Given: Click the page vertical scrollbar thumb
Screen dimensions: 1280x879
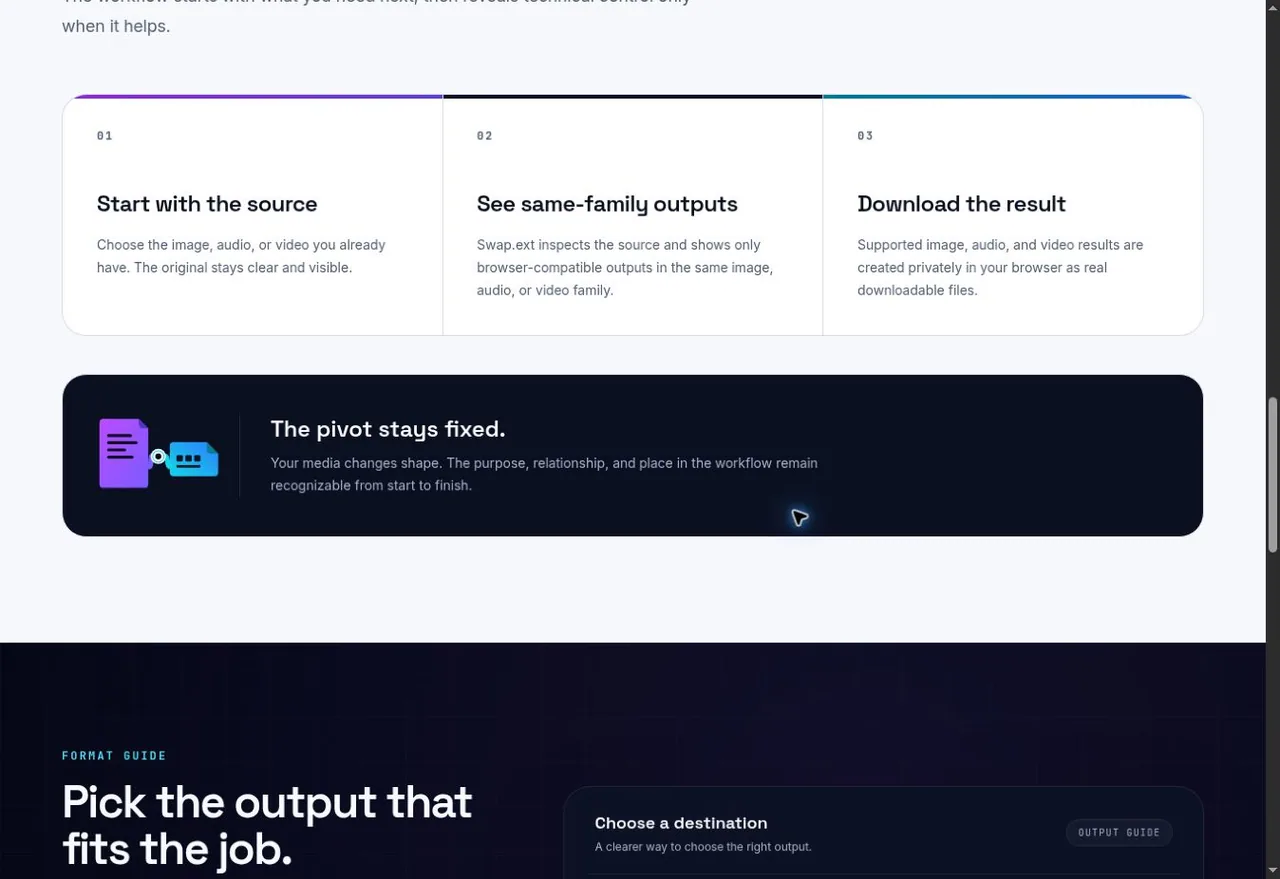Looking at the screenshot, I should pos(1272,474).
